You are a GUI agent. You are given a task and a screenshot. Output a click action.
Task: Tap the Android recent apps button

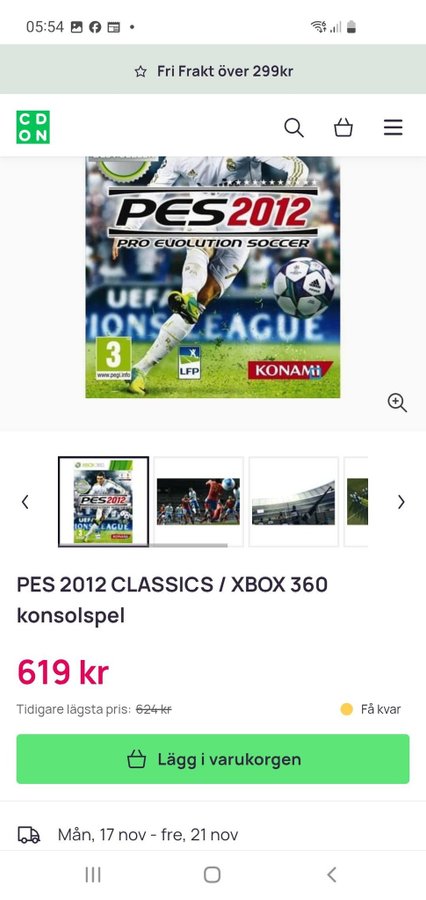(x=93, y=874)
